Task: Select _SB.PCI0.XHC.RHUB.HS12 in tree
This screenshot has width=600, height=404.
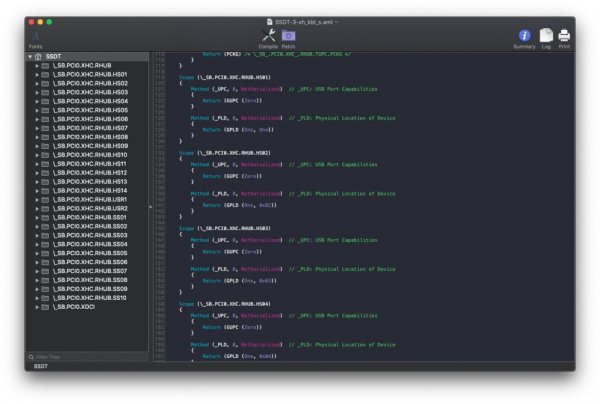Action: pos(90,173)
